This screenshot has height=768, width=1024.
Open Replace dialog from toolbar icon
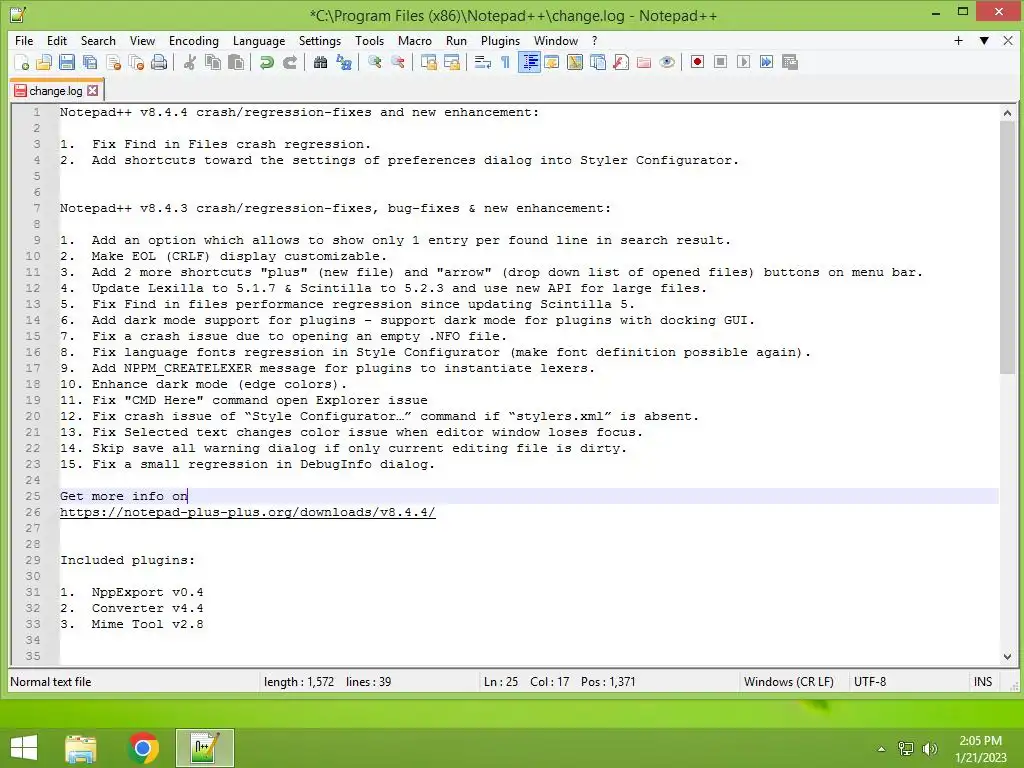344,62
